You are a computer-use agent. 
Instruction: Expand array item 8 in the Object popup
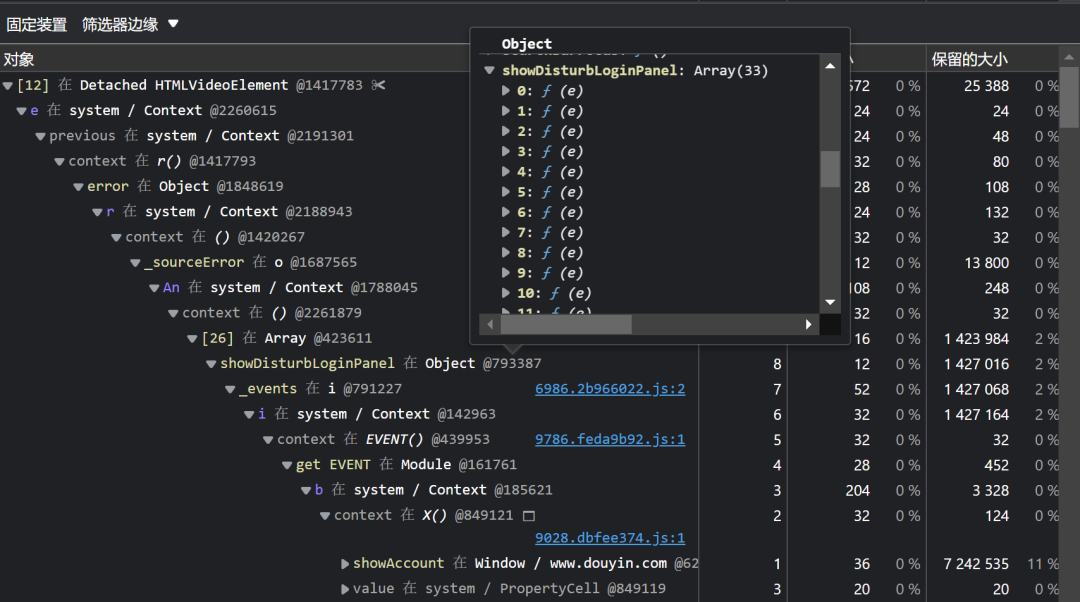click(506, 253)
